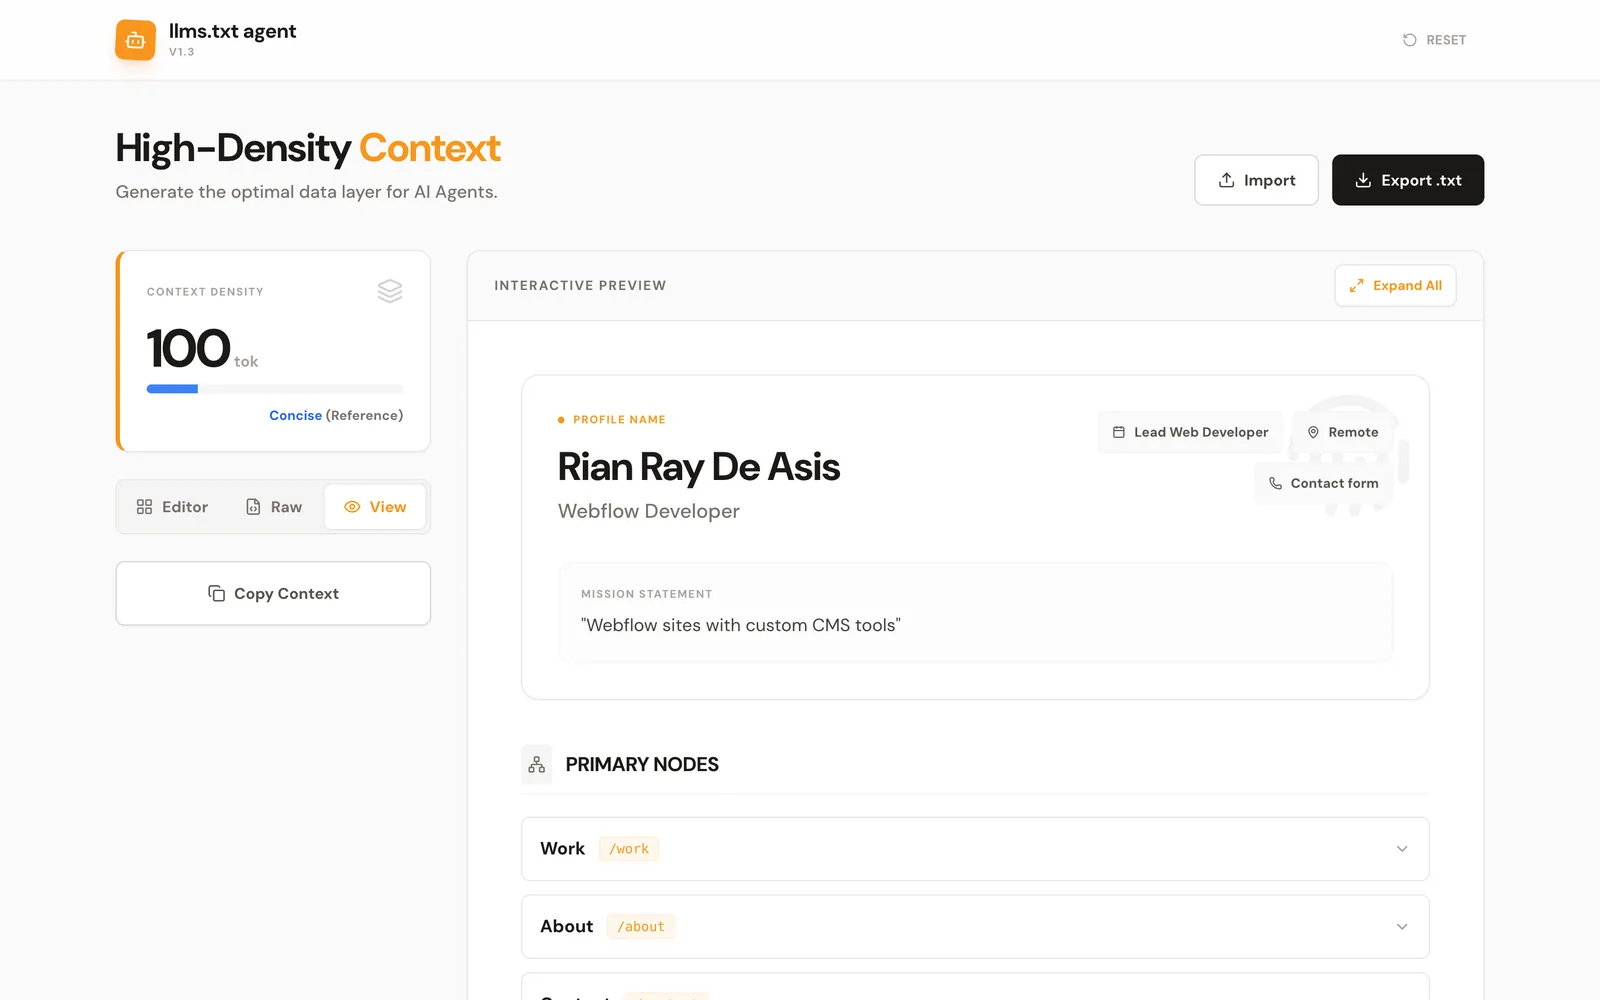Image resolution: width=1600 pixels, height=1000 pixels.
Task: Click the /about path badge
Action: [641, 927]
